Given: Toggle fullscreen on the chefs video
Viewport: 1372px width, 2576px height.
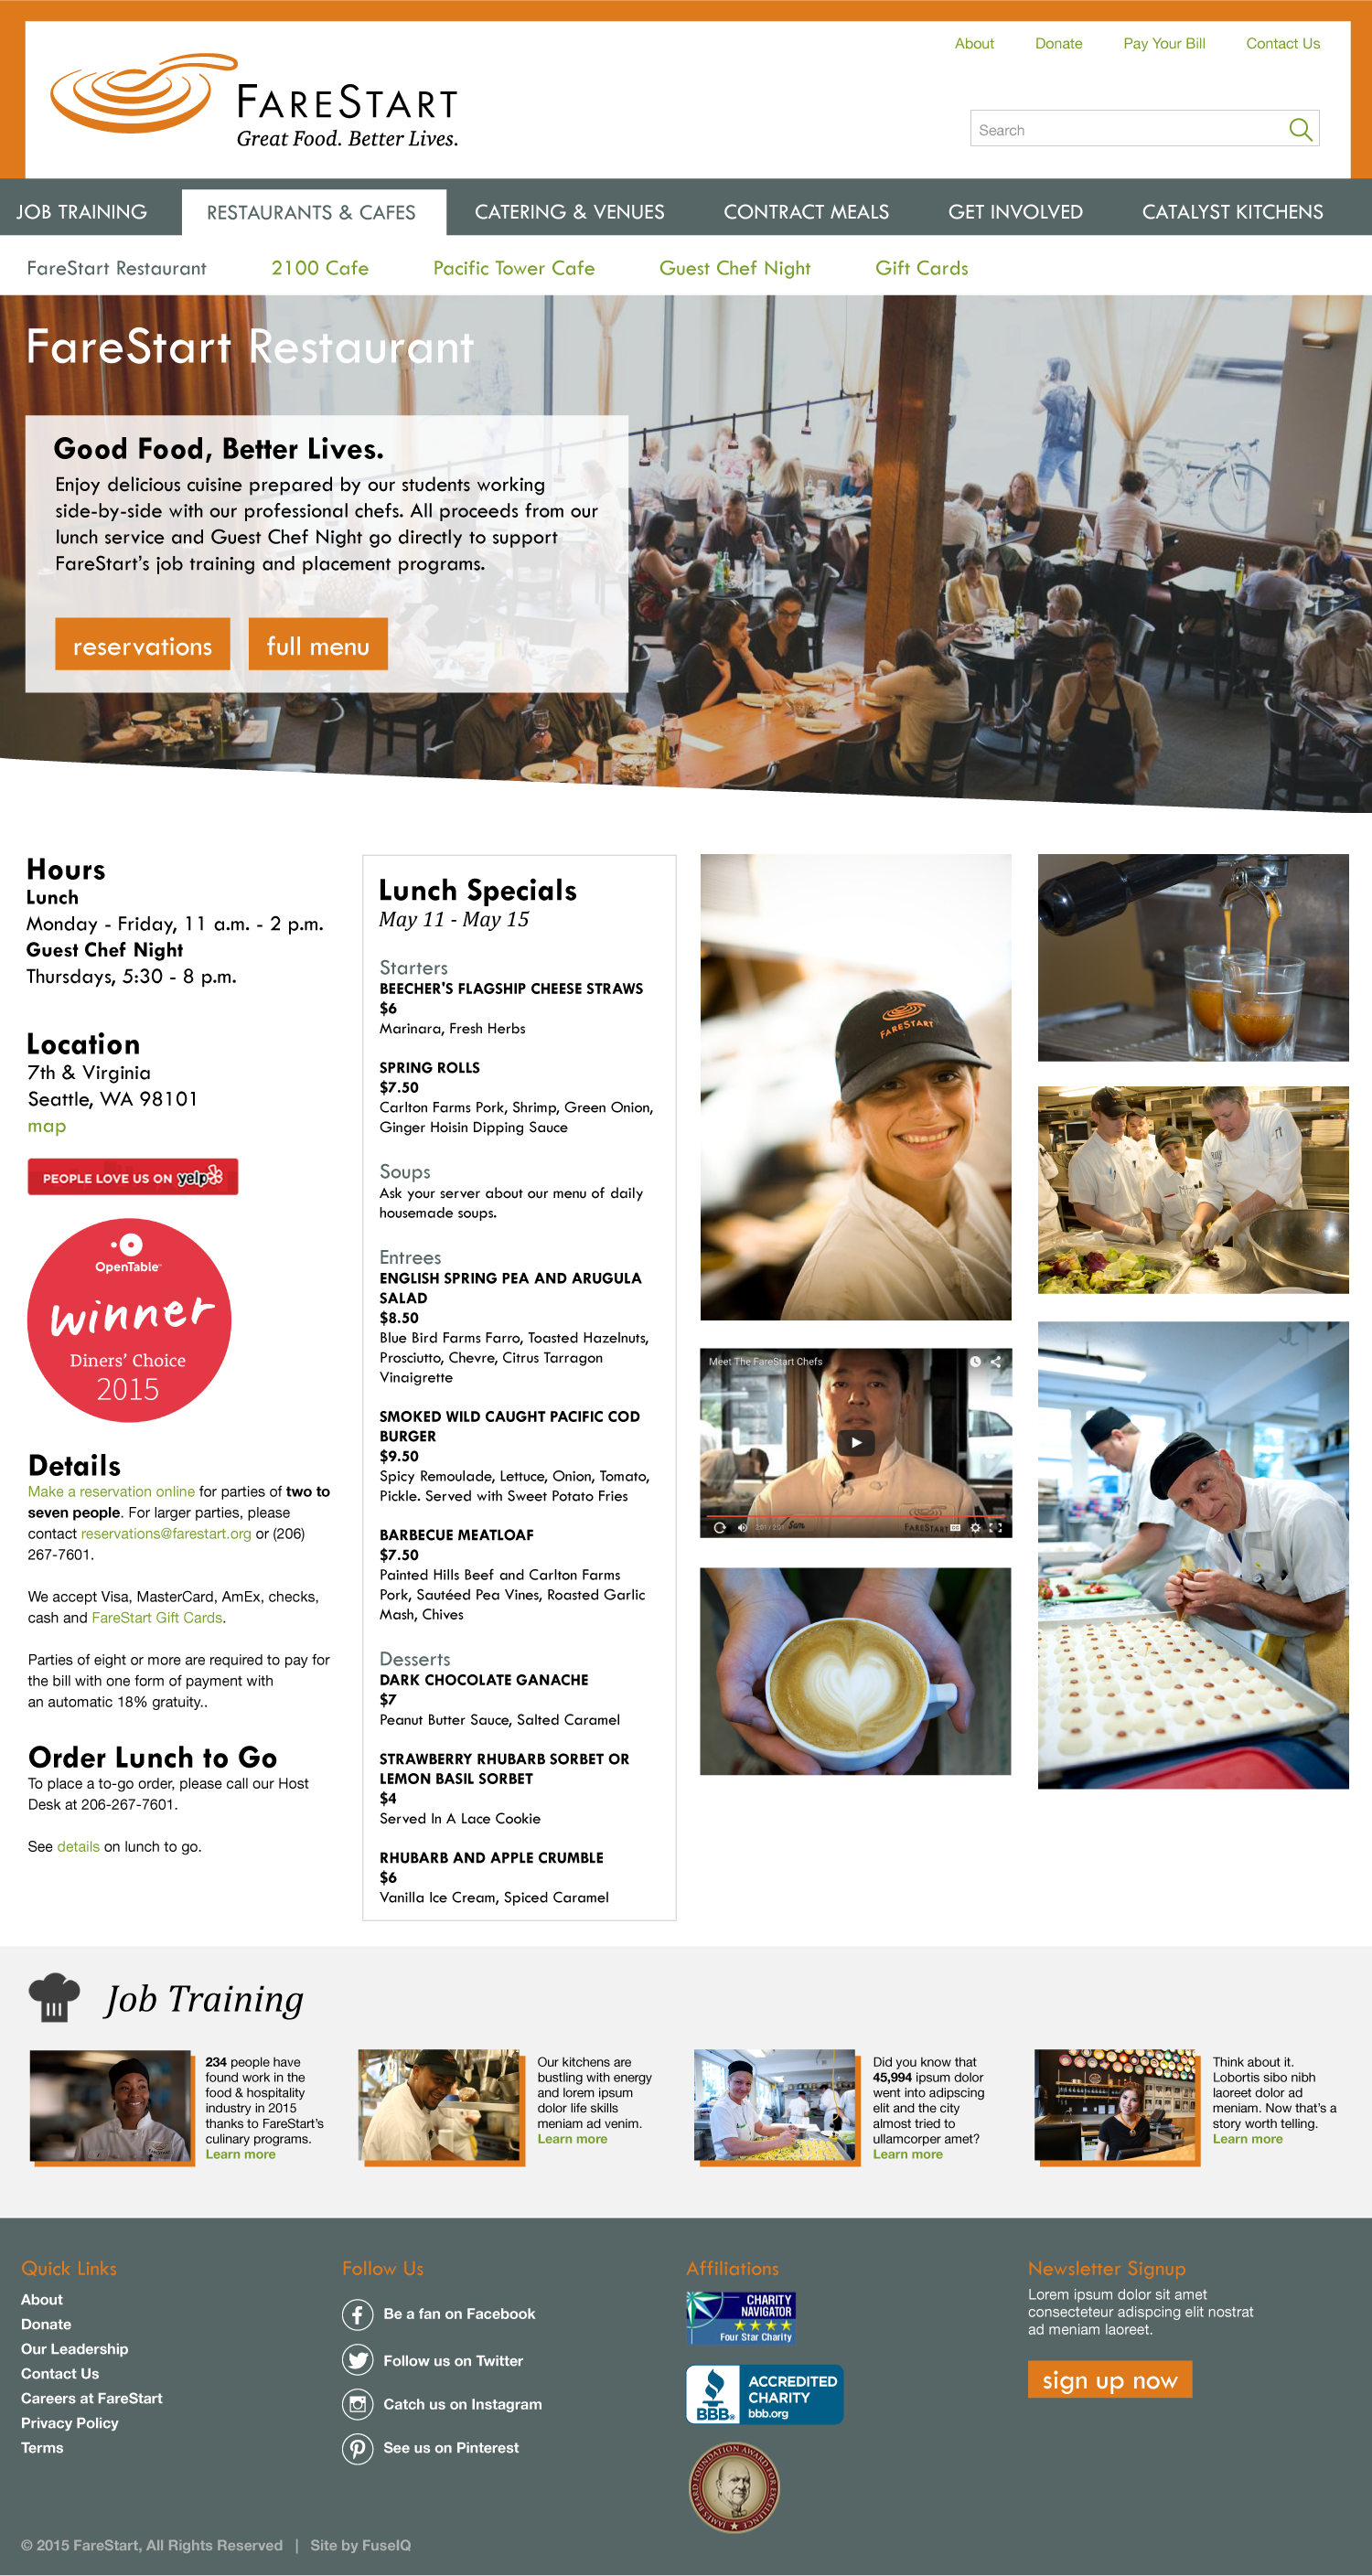Looking at the screenshot, I should (x=995, y=1527).
